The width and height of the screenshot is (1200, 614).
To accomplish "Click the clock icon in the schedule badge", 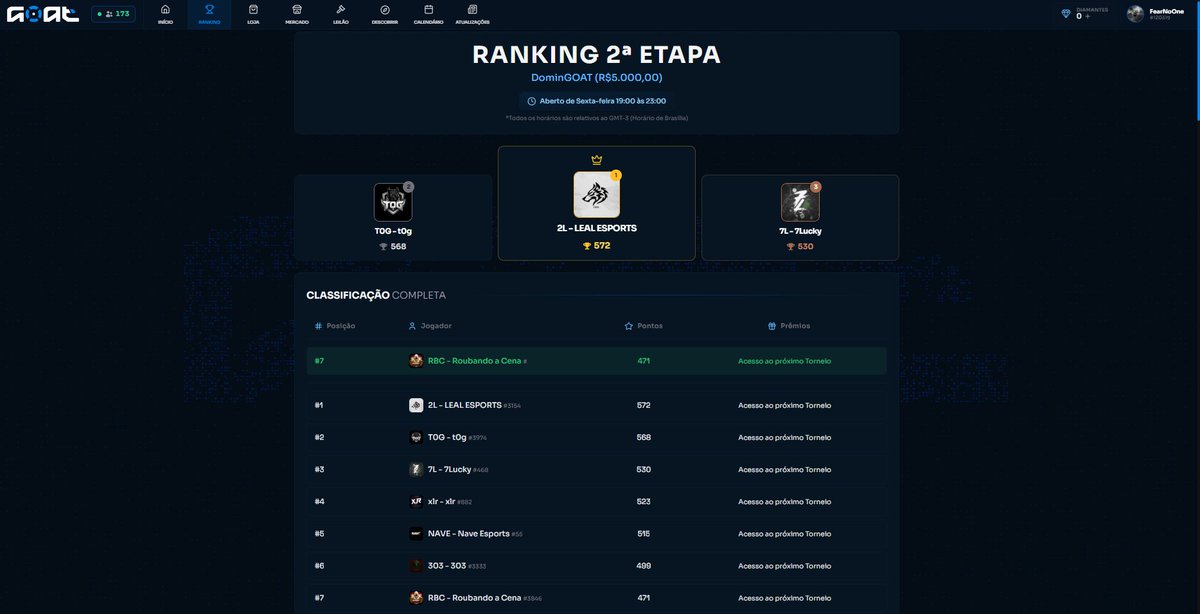I will [532, 100].
